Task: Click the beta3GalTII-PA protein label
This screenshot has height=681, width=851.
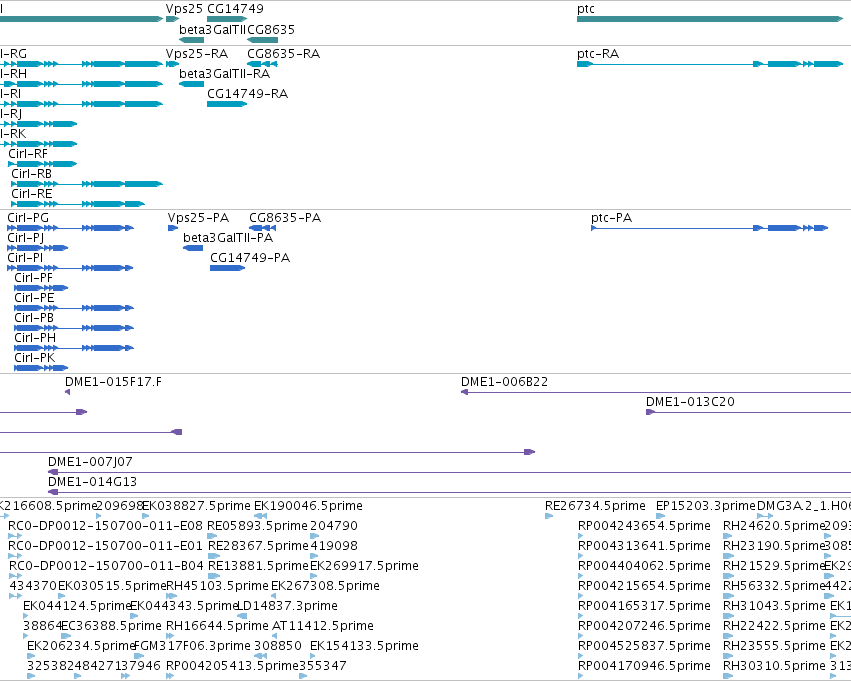Action: (228, 238)
